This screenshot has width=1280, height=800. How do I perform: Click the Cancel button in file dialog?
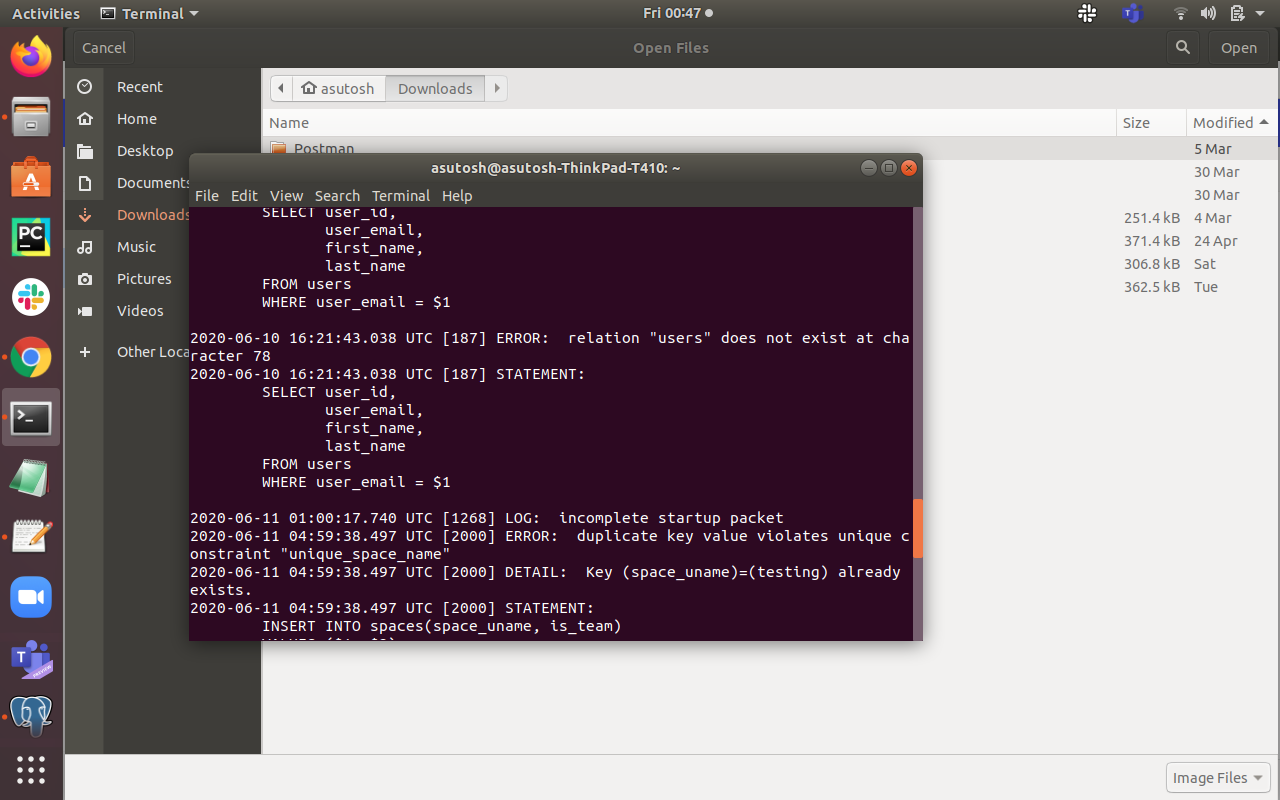tap(104, 47)
